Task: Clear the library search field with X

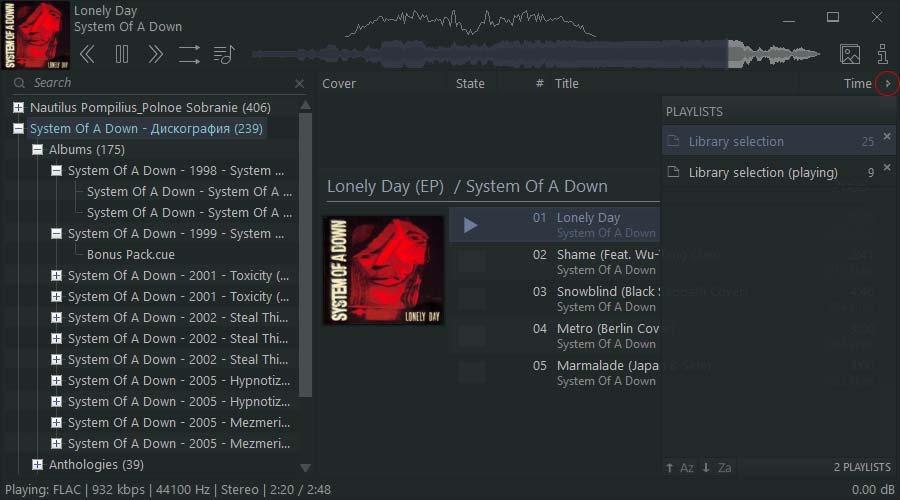Action: (x=299, y=84)
